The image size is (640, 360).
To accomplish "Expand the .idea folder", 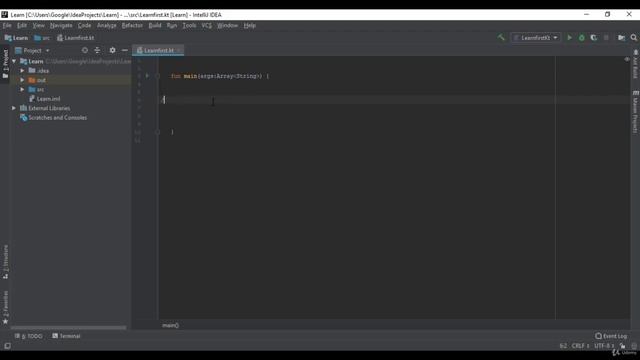I will (x=22, y=71).
